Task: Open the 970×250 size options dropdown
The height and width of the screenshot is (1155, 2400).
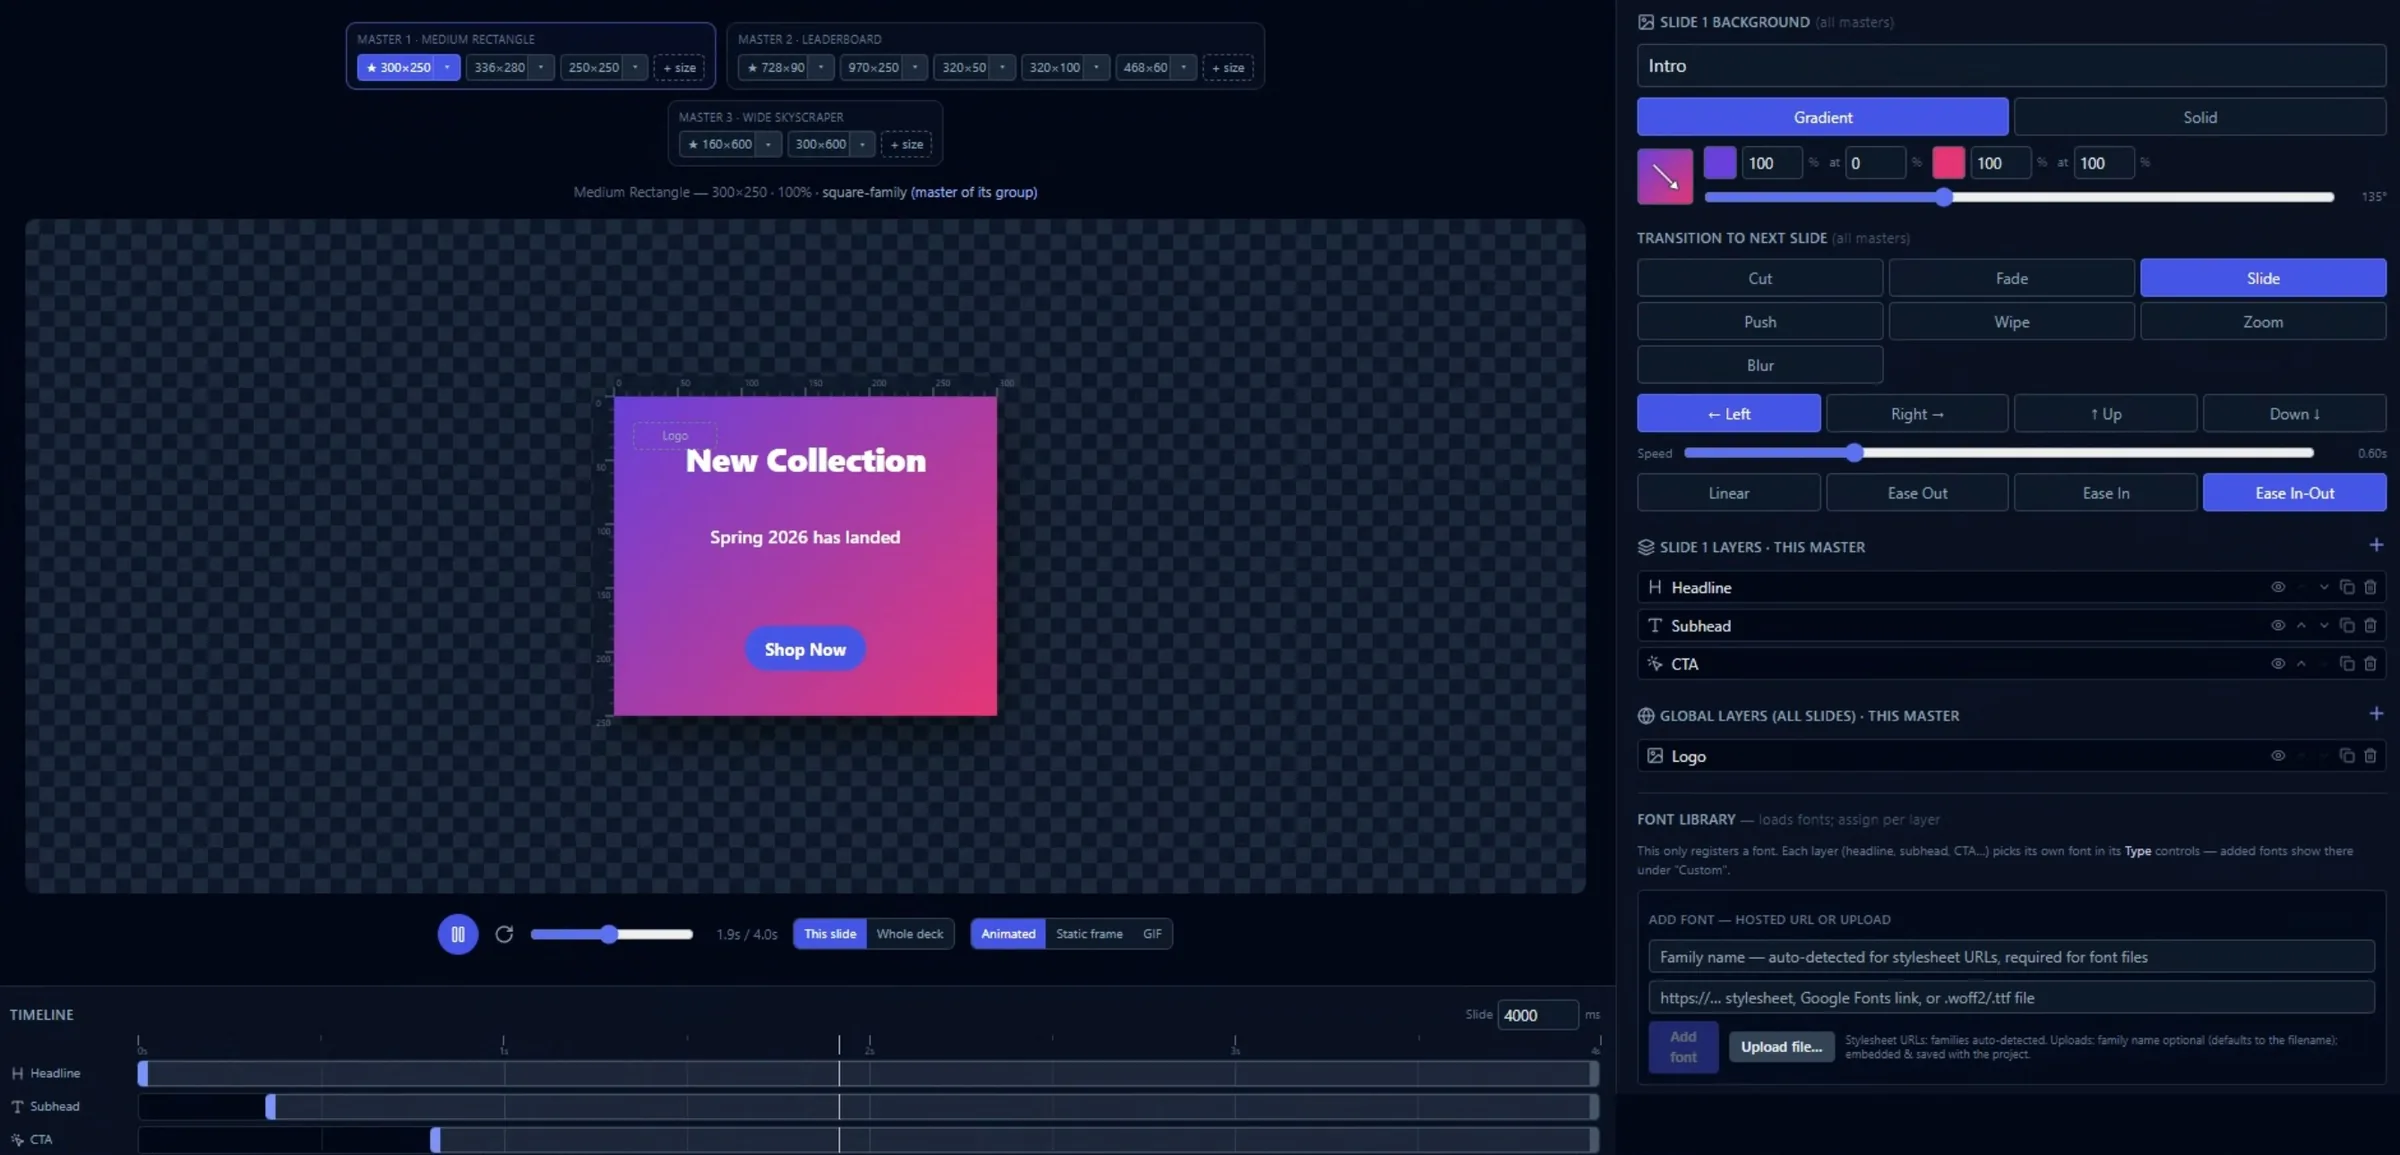Action: (914, 68)
